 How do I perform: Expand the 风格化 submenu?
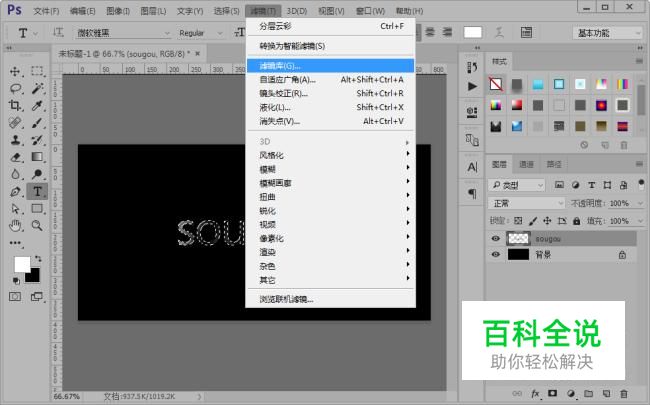(330, 155)
